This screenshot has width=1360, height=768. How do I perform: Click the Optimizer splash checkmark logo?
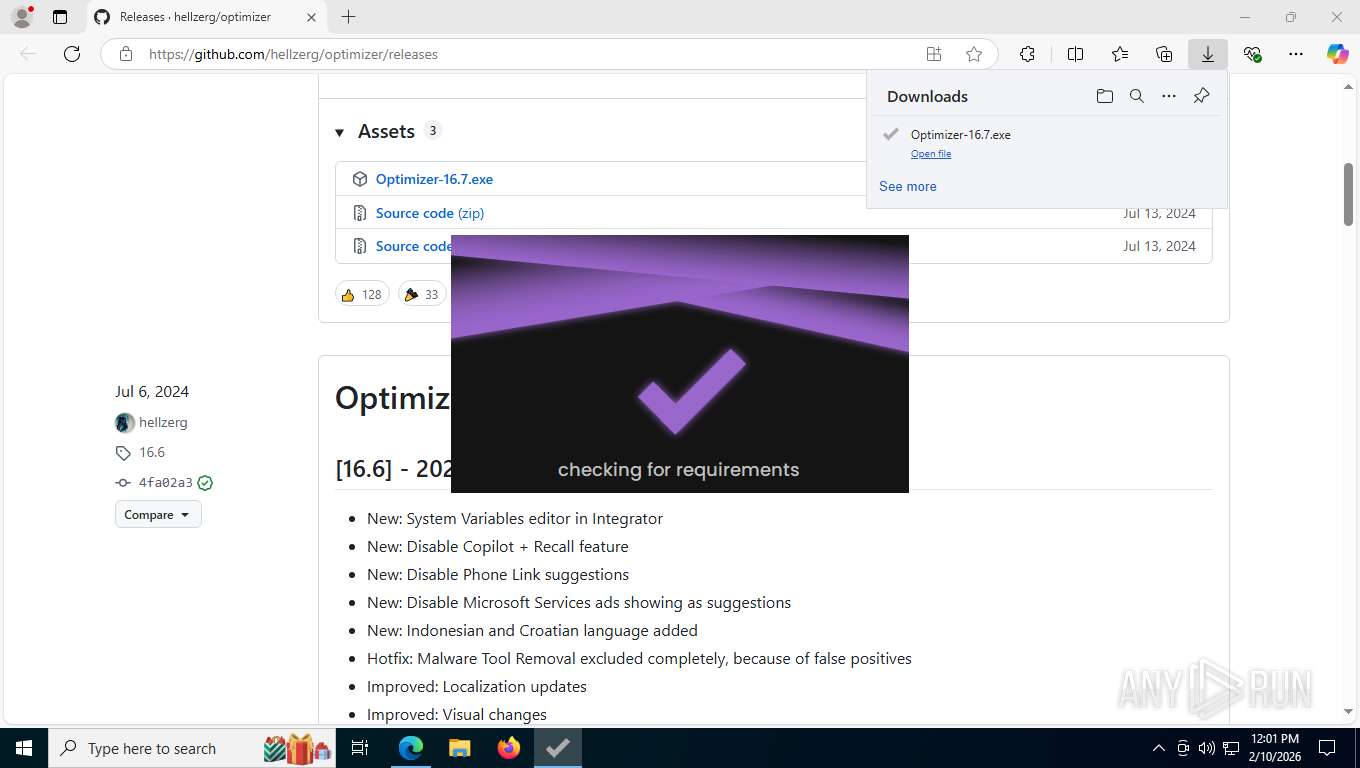[692, 392]
